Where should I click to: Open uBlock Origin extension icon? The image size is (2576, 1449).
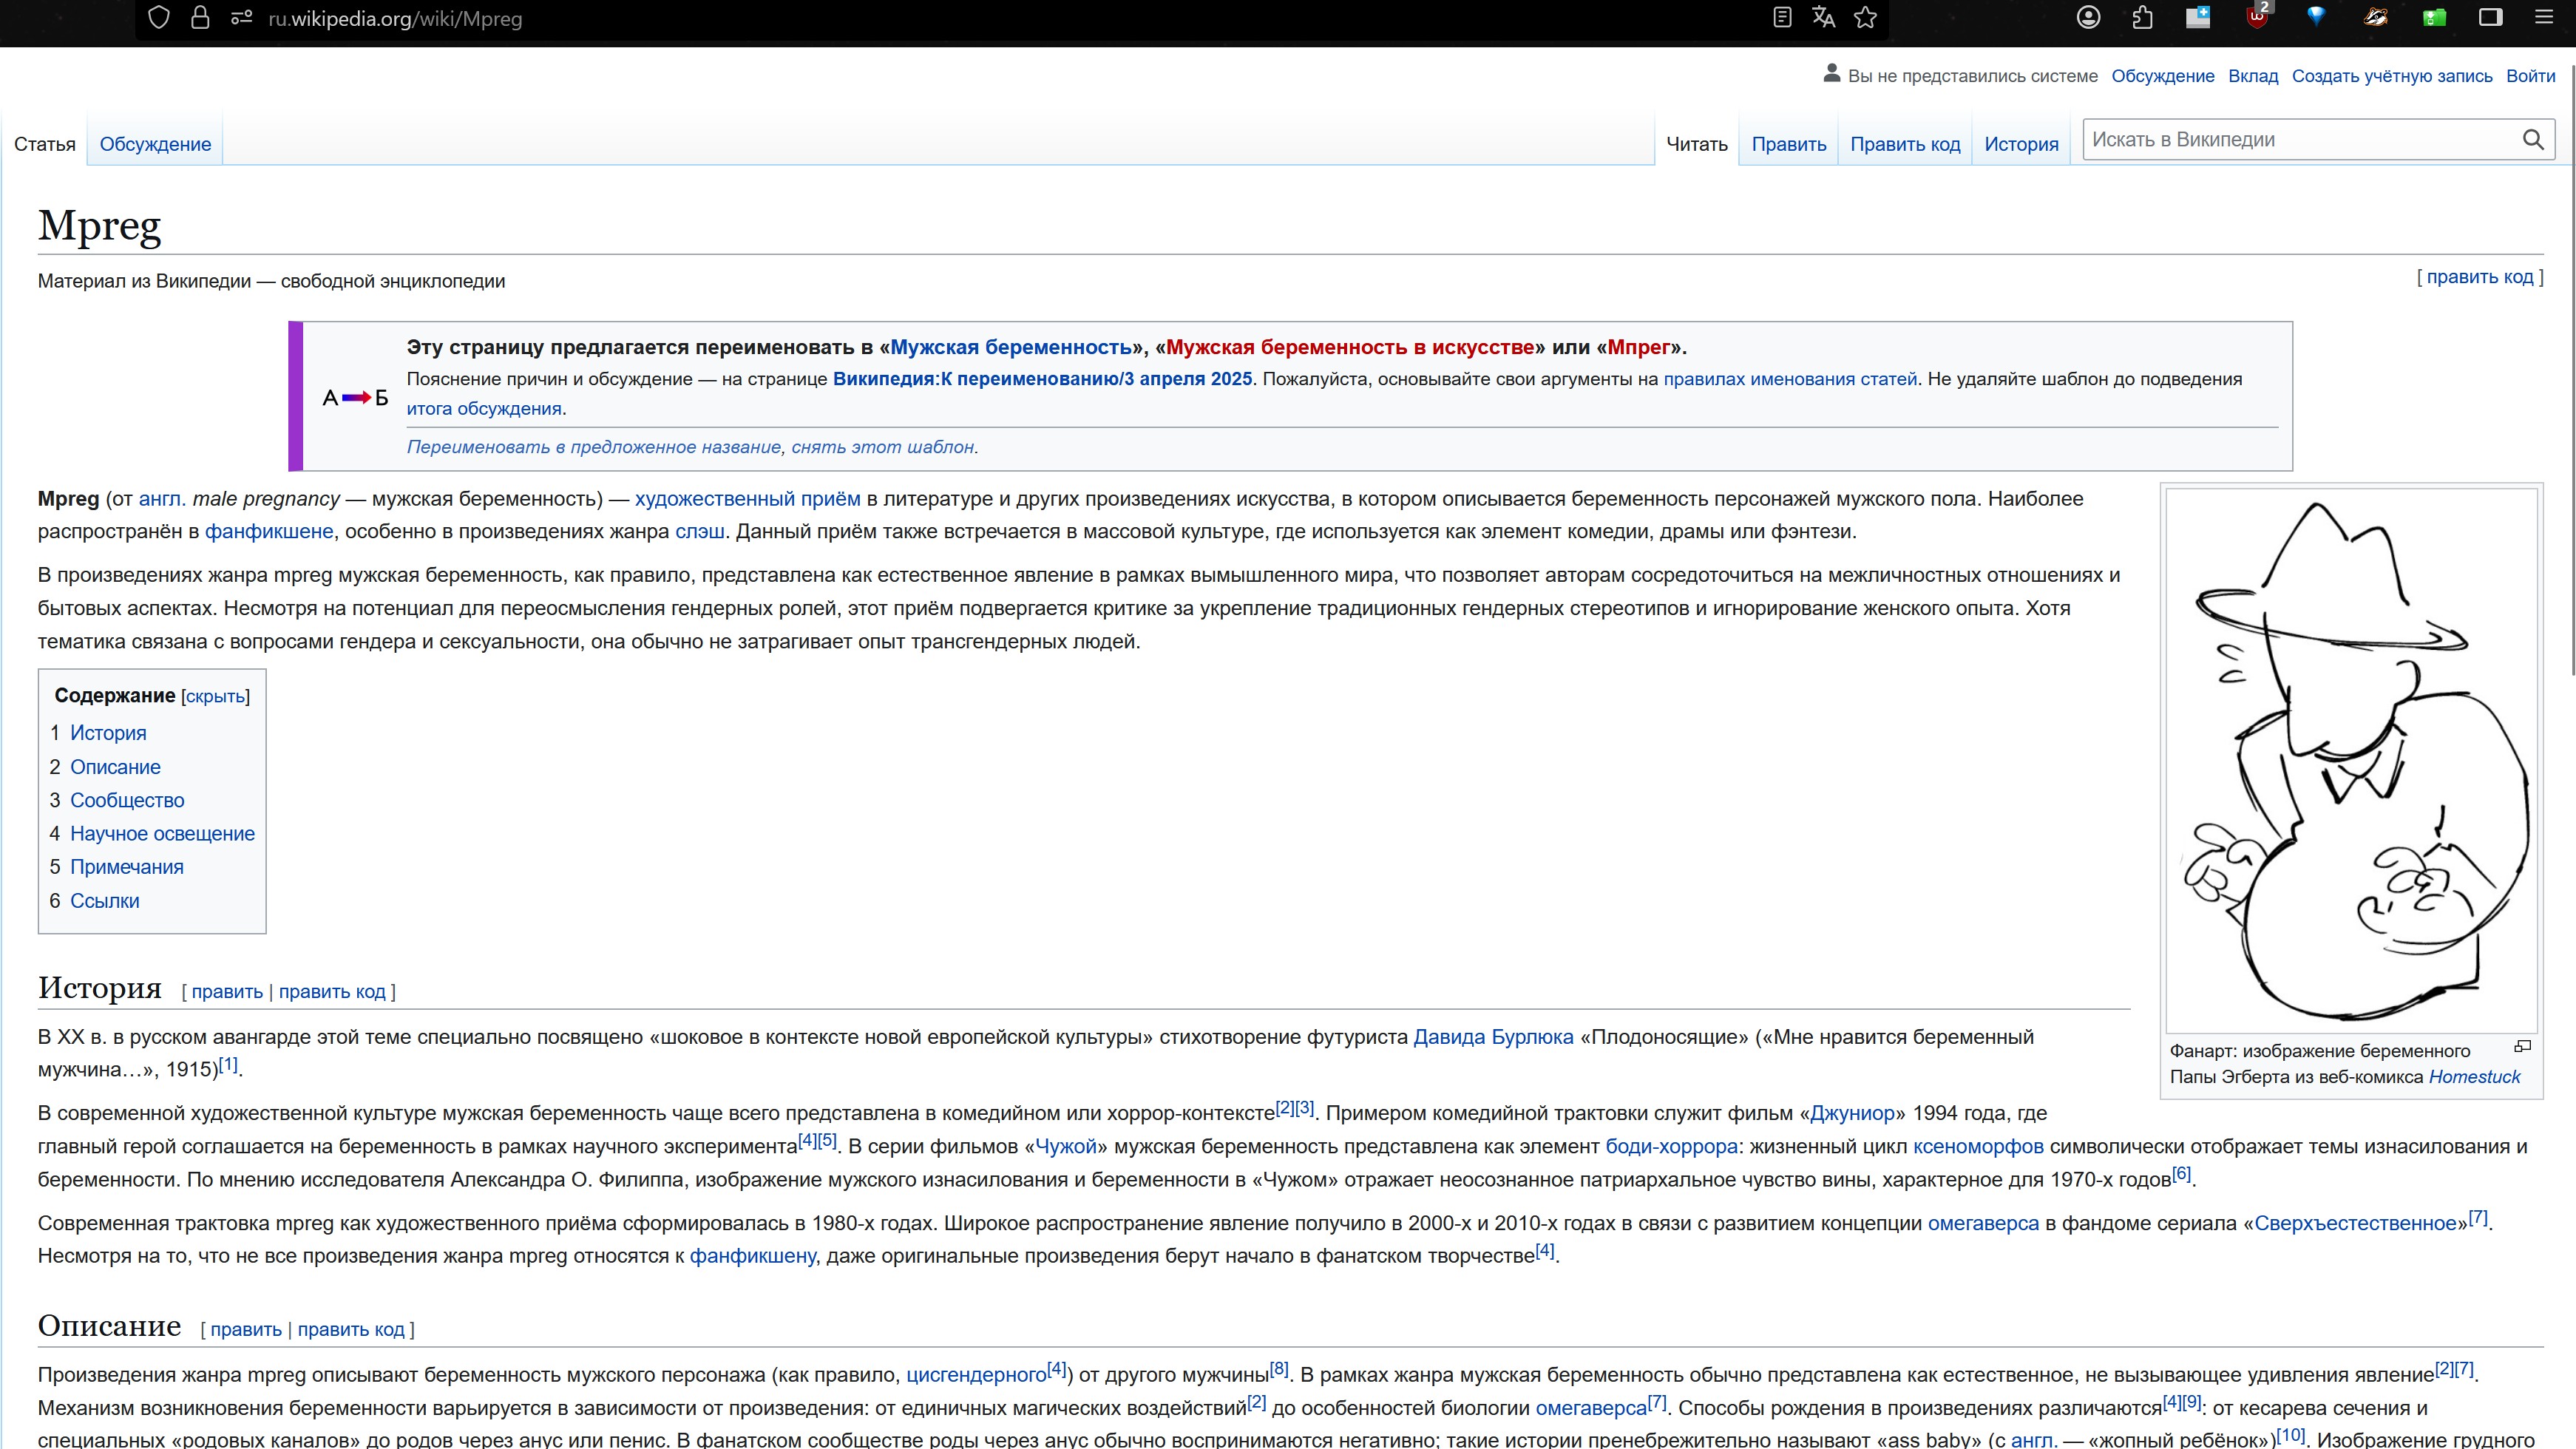coord(2257,18)
